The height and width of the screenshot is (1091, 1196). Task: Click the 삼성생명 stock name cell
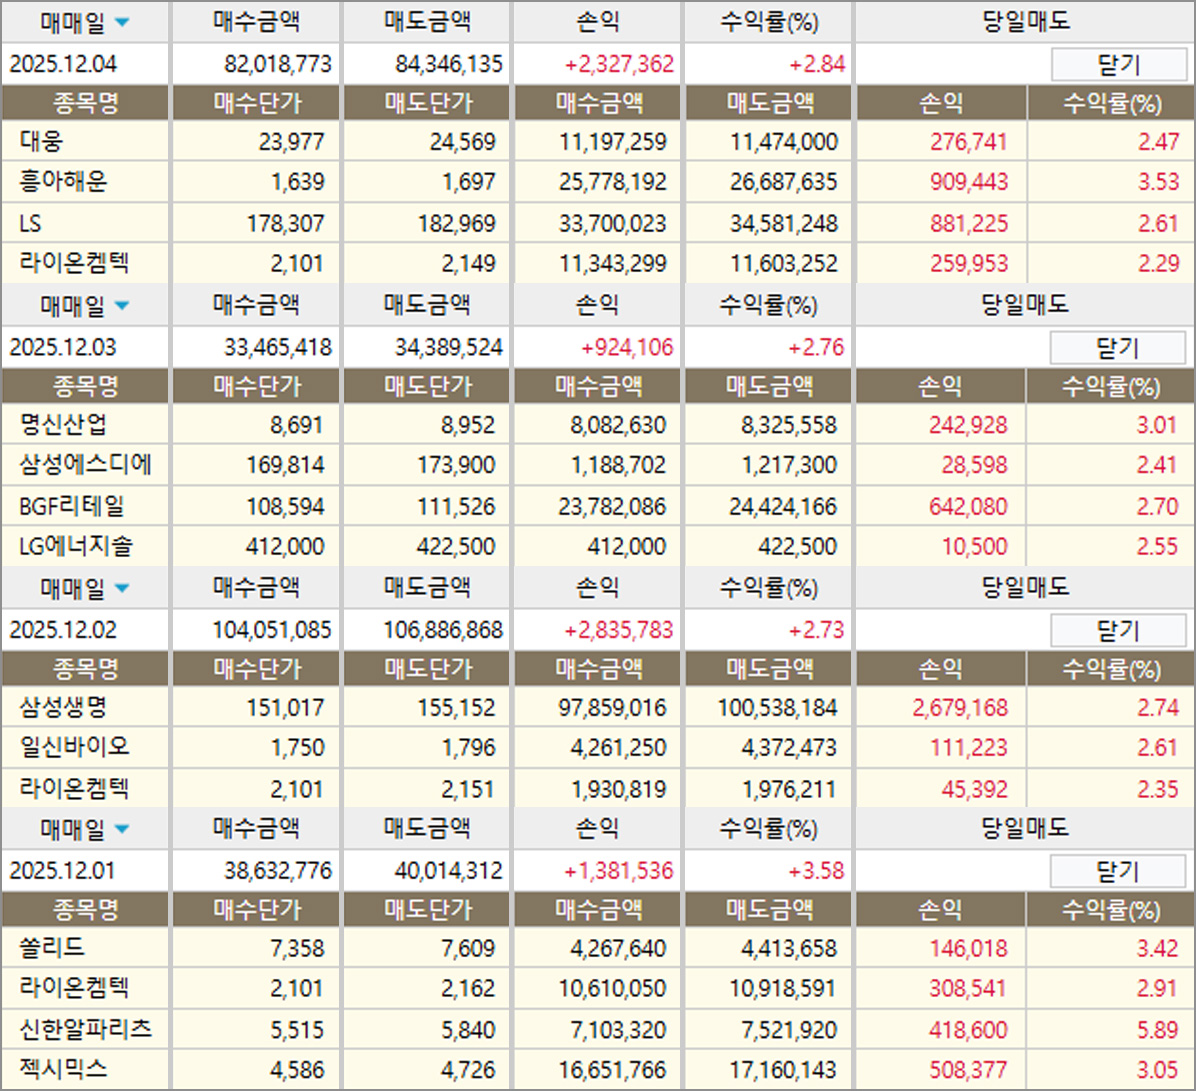(x=63, y=709)
